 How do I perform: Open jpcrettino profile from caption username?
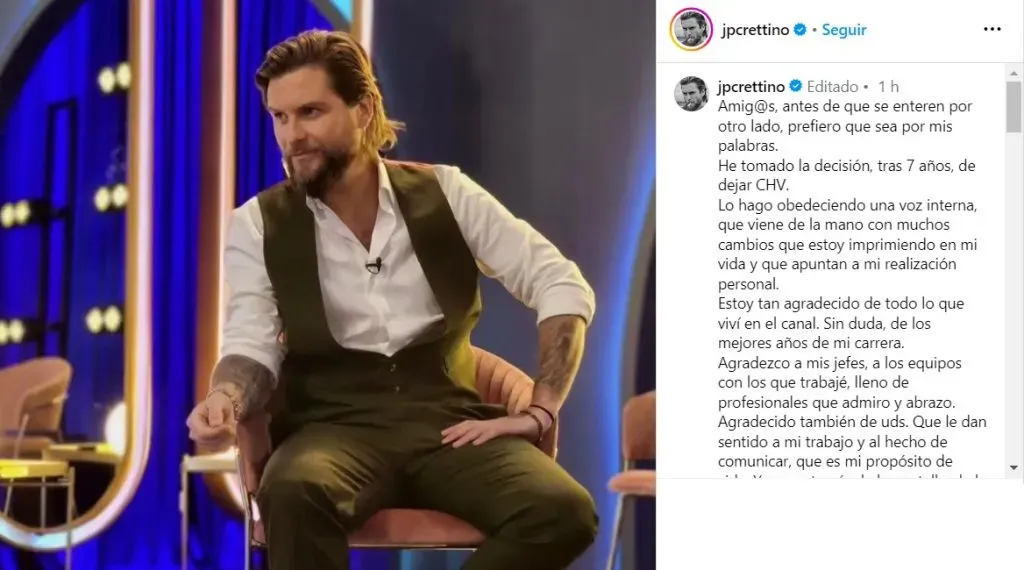pos(751,86)
